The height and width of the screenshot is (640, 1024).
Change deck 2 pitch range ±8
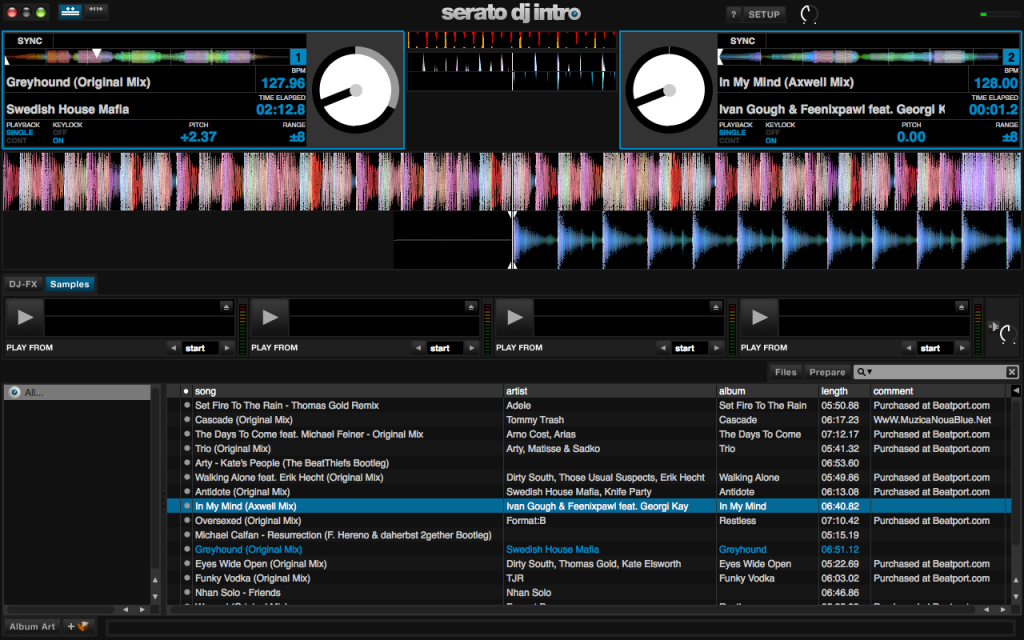tap(1010, 137)
